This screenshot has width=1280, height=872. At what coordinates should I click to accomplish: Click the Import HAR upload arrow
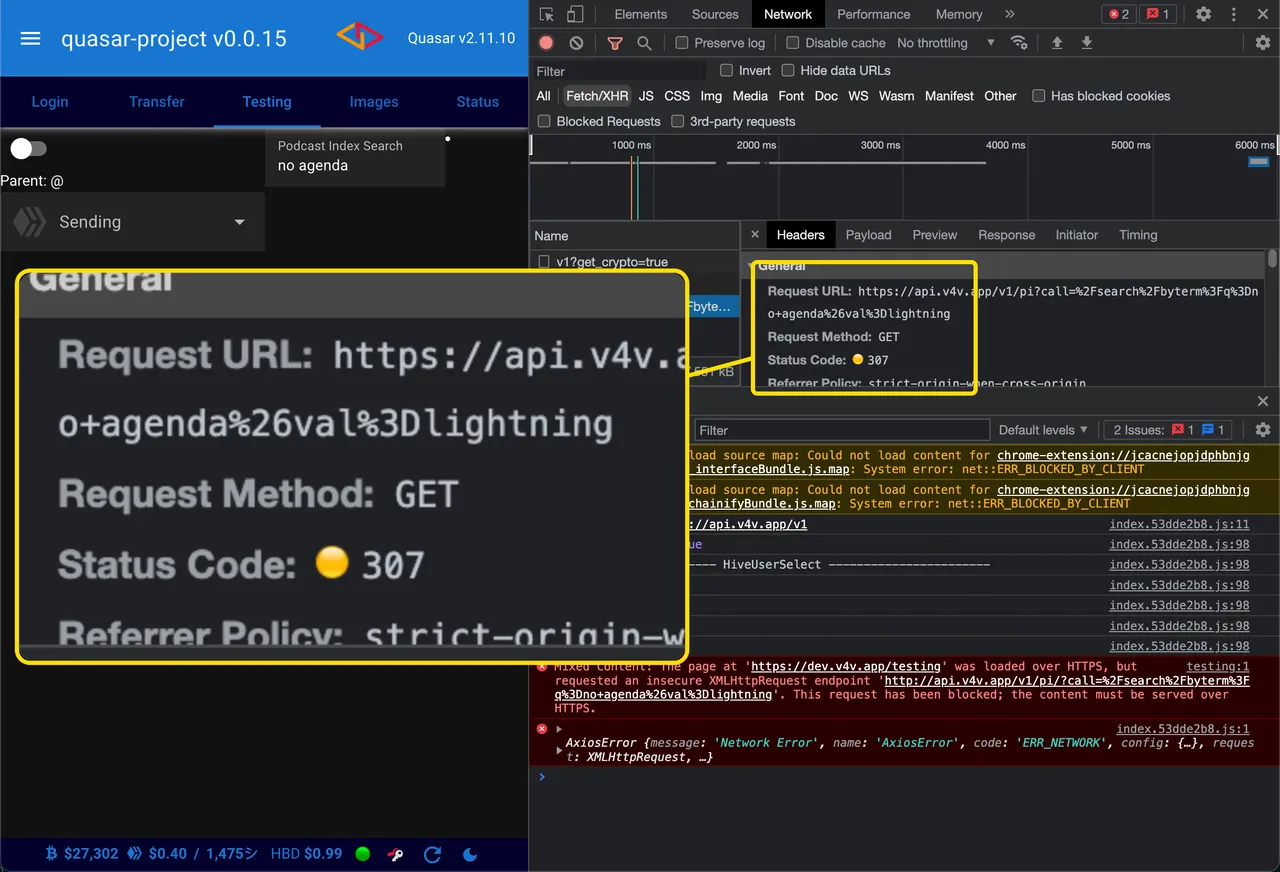tap(1057, 43)
